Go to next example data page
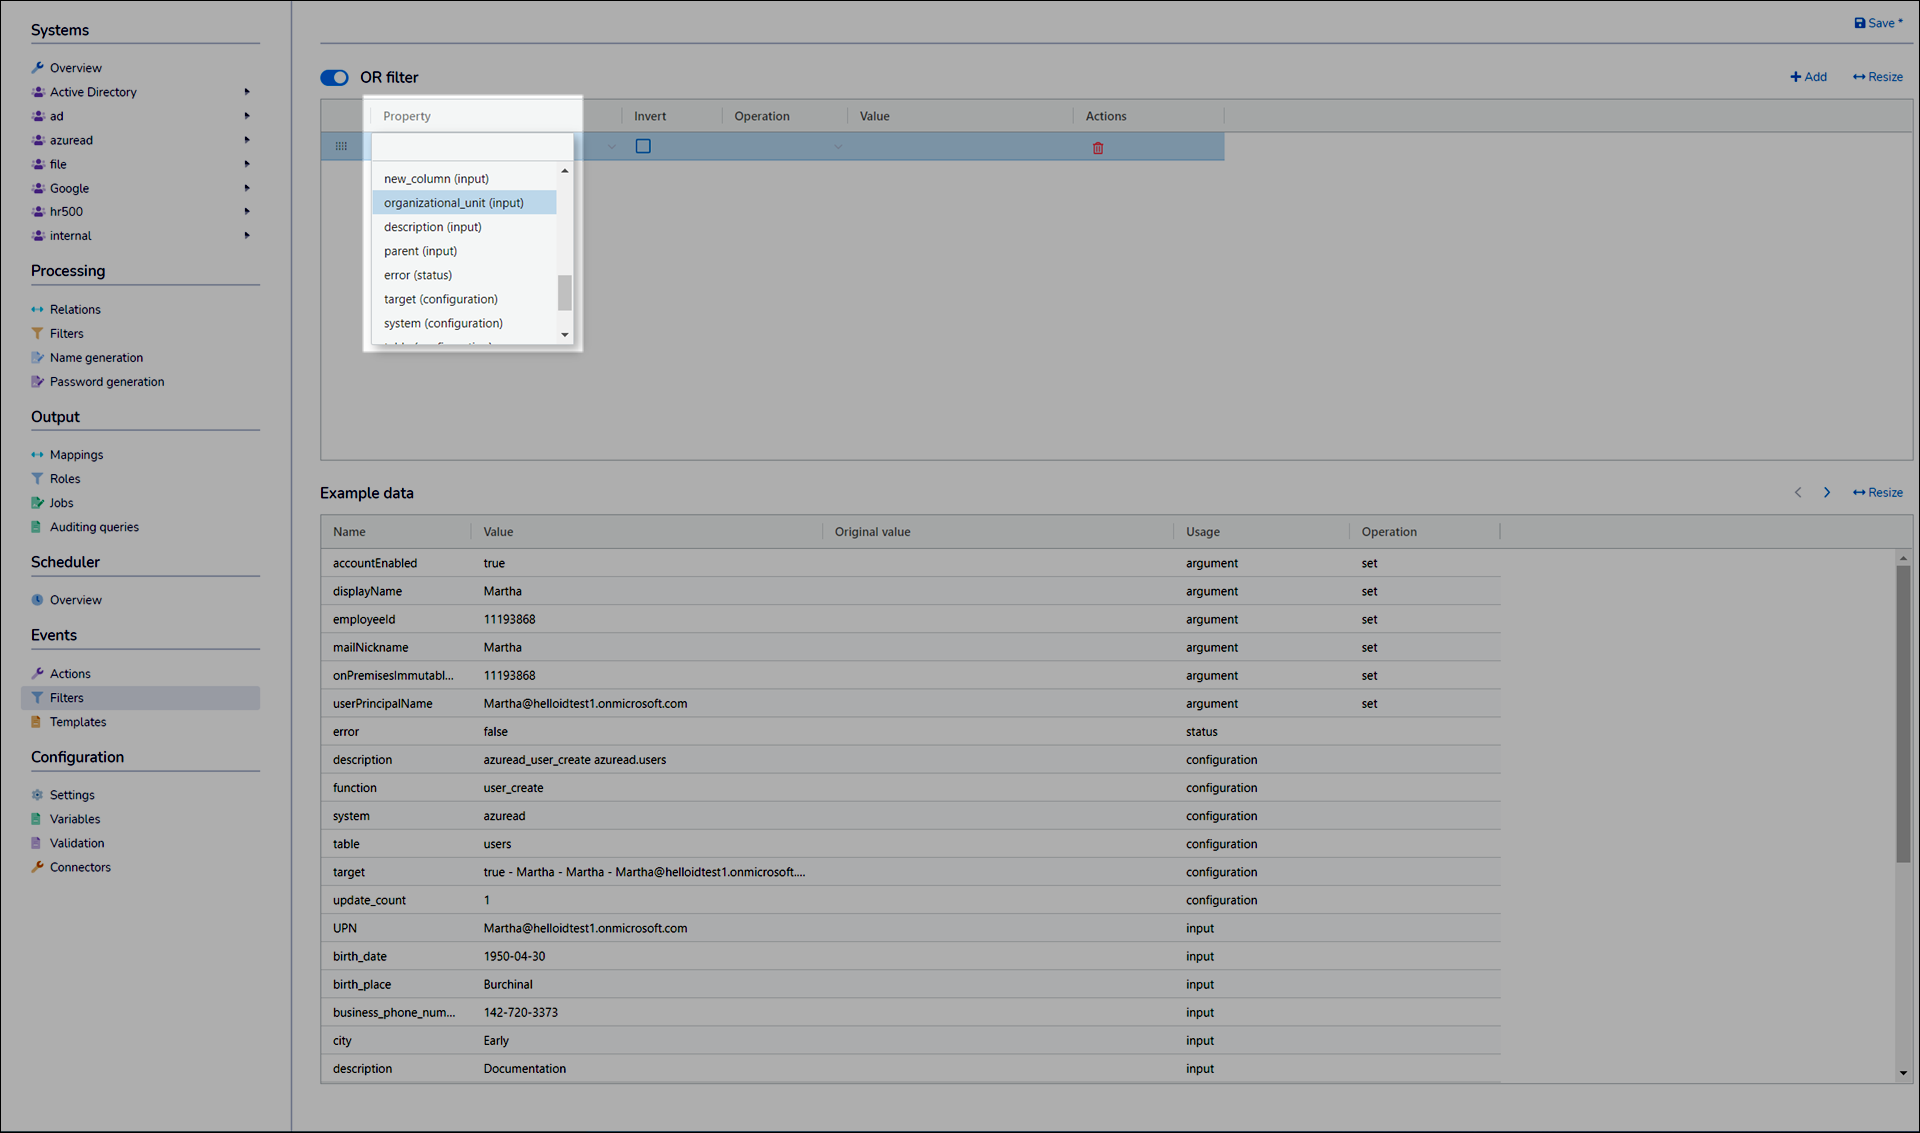The width and height of the screenshot is (1920, 1133). [x=1827, y=492]
